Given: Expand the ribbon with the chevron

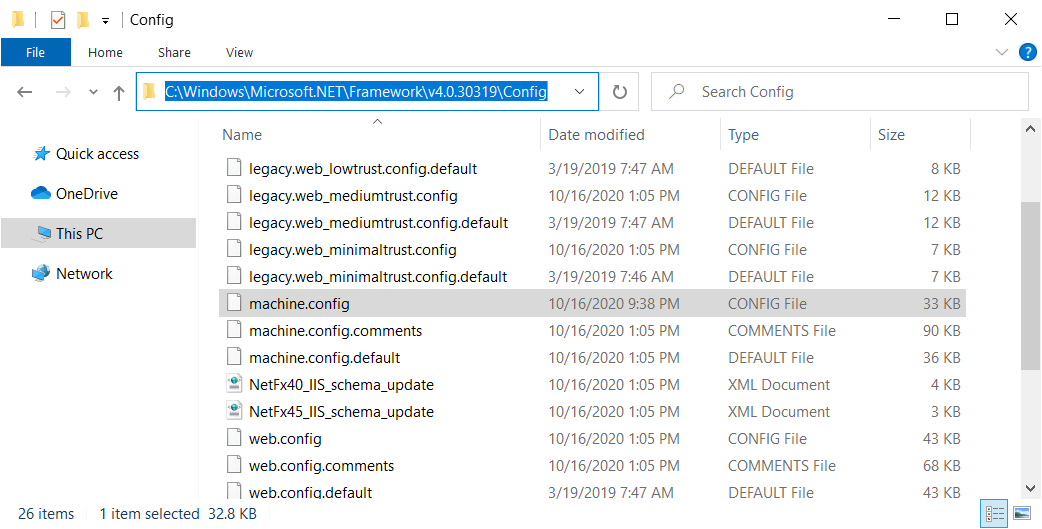Looking at the screenshot, I should point(1002,52).
